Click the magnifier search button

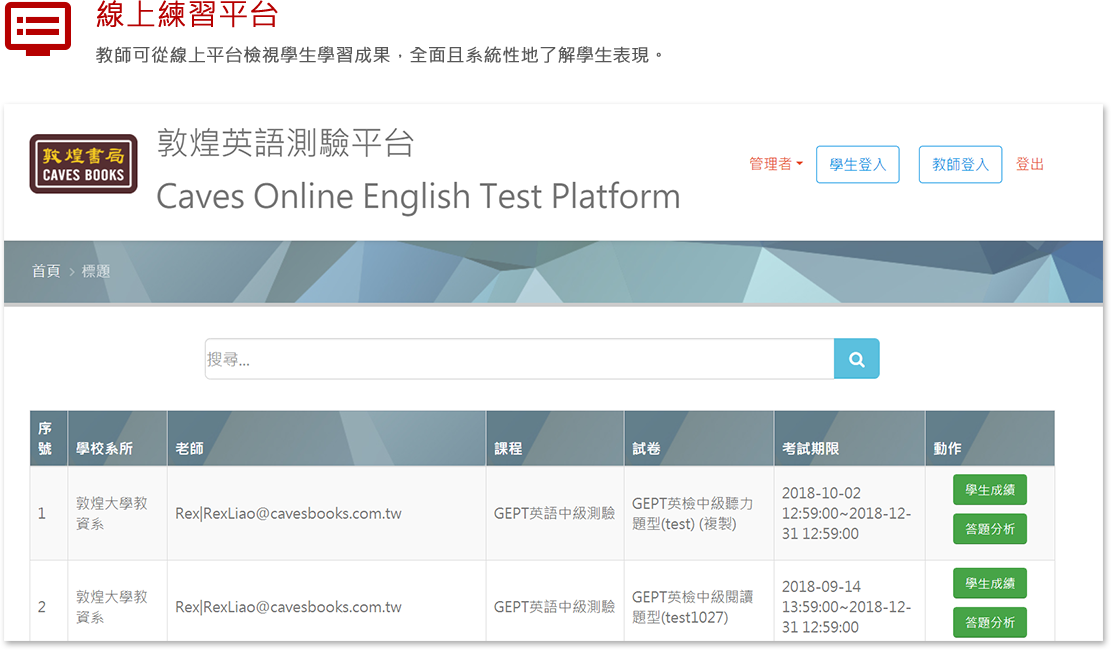856,359
